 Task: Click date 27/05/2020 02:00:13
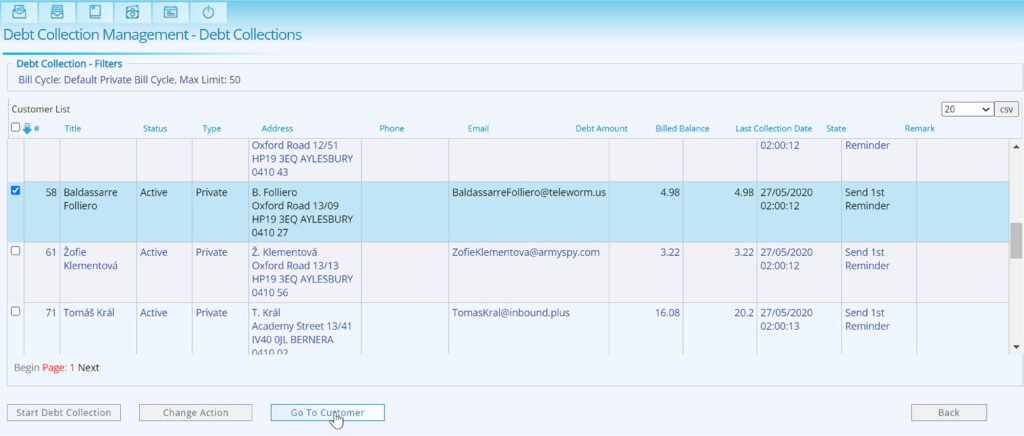[x=786, y=319]
